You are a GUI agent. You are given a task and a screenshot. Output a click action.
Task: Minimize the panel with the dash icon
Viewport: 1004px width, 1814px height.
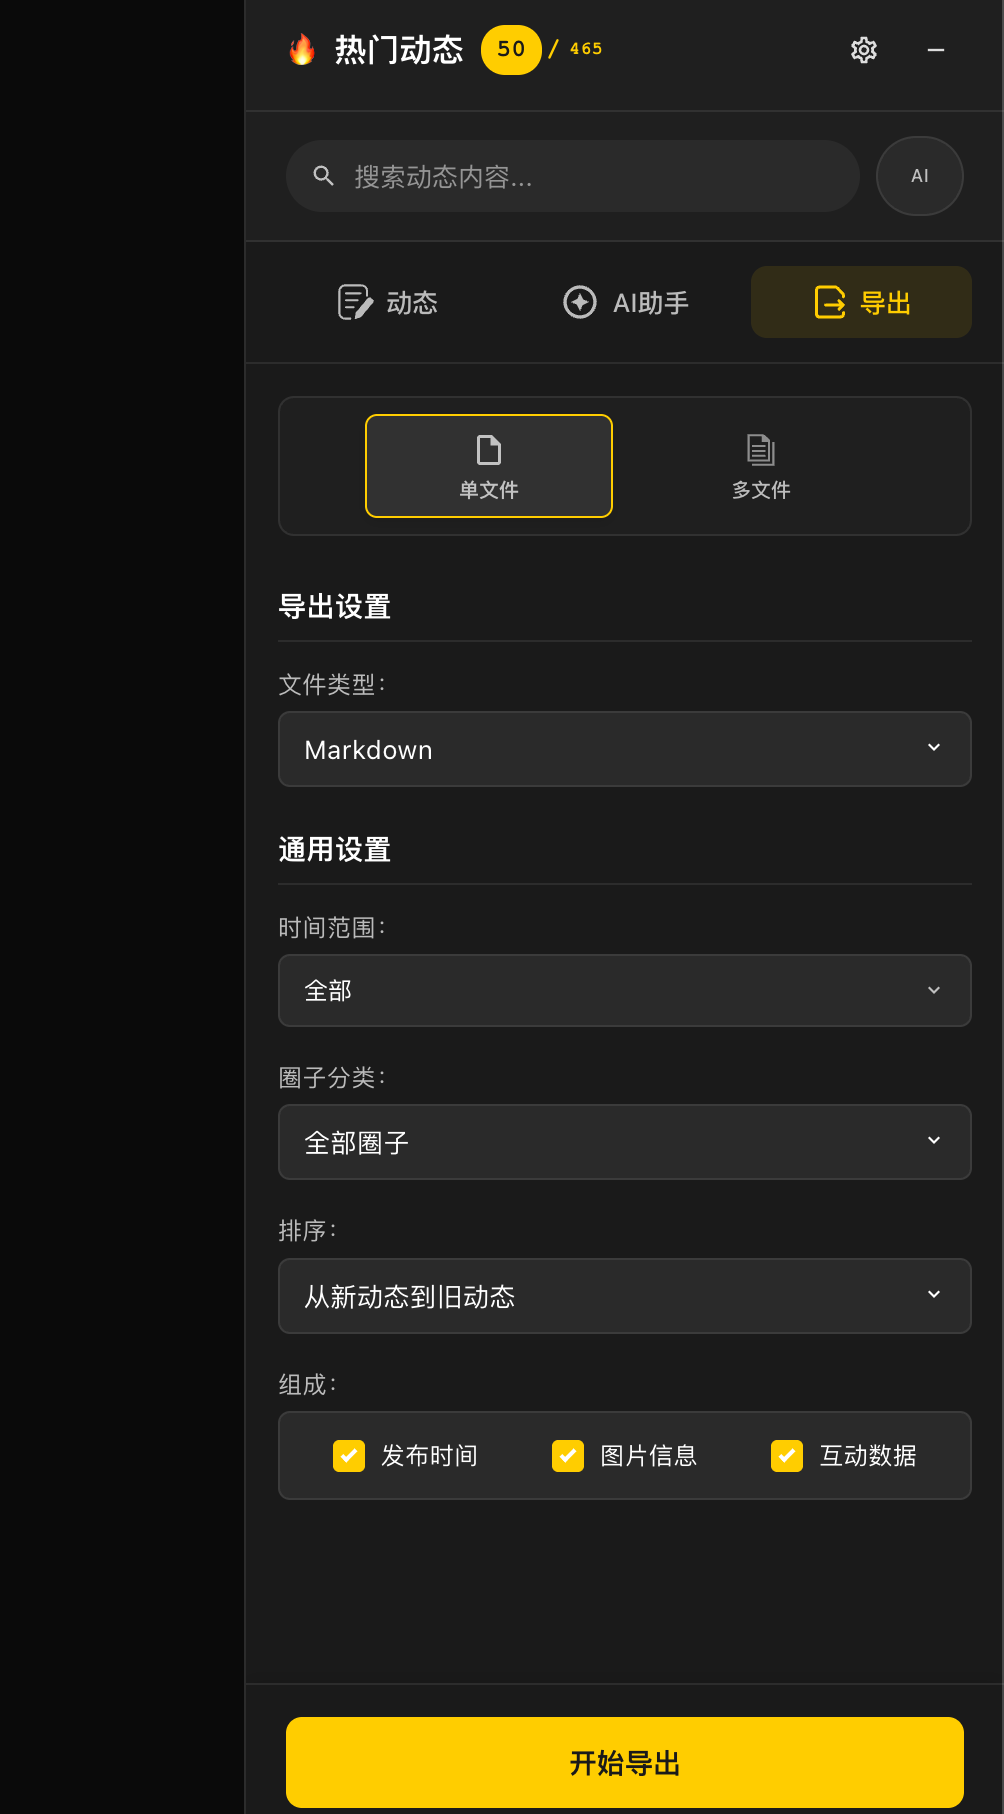pos(936,50)
